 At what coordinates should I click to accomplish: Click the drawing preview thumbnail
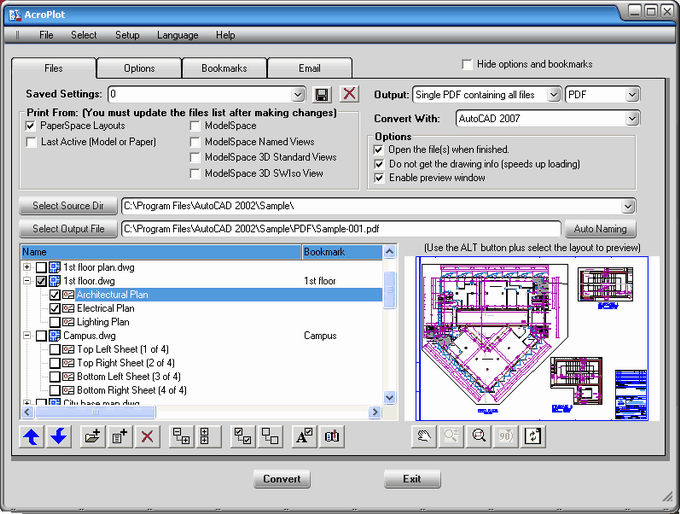[532, 338]
